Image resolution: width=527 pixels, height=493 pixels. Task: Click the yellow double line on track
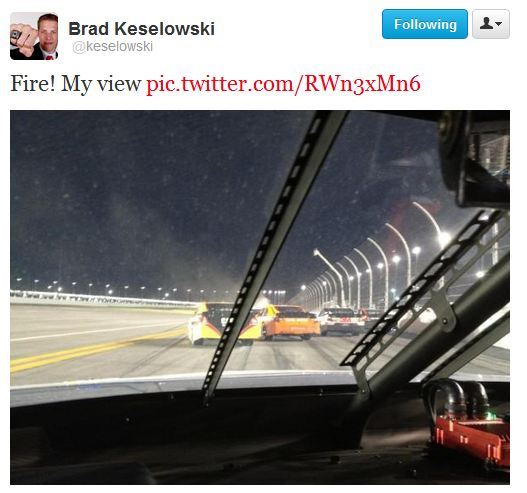click(x=97, y=350)
